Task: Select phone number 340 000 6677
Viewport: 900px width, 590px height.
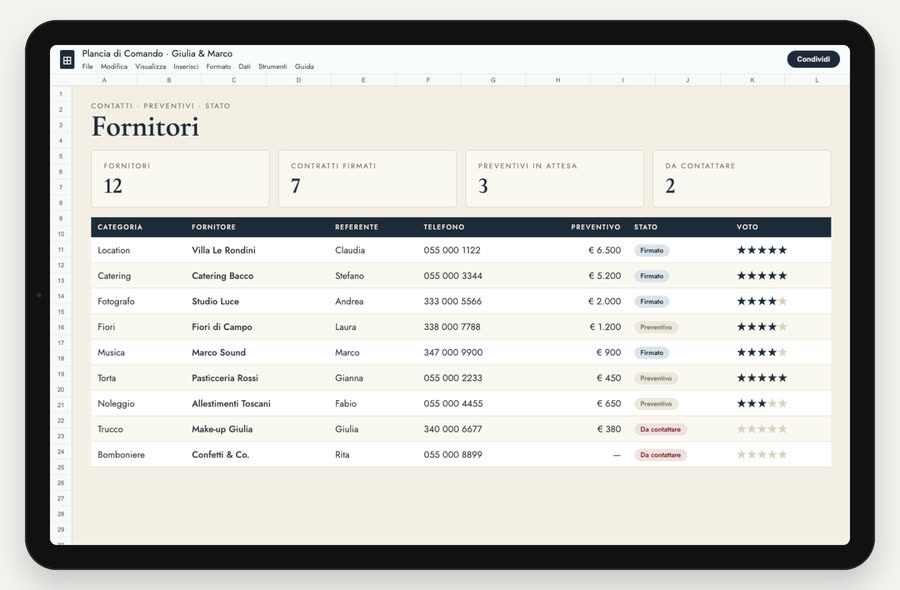Action: (x=453, y=429)
